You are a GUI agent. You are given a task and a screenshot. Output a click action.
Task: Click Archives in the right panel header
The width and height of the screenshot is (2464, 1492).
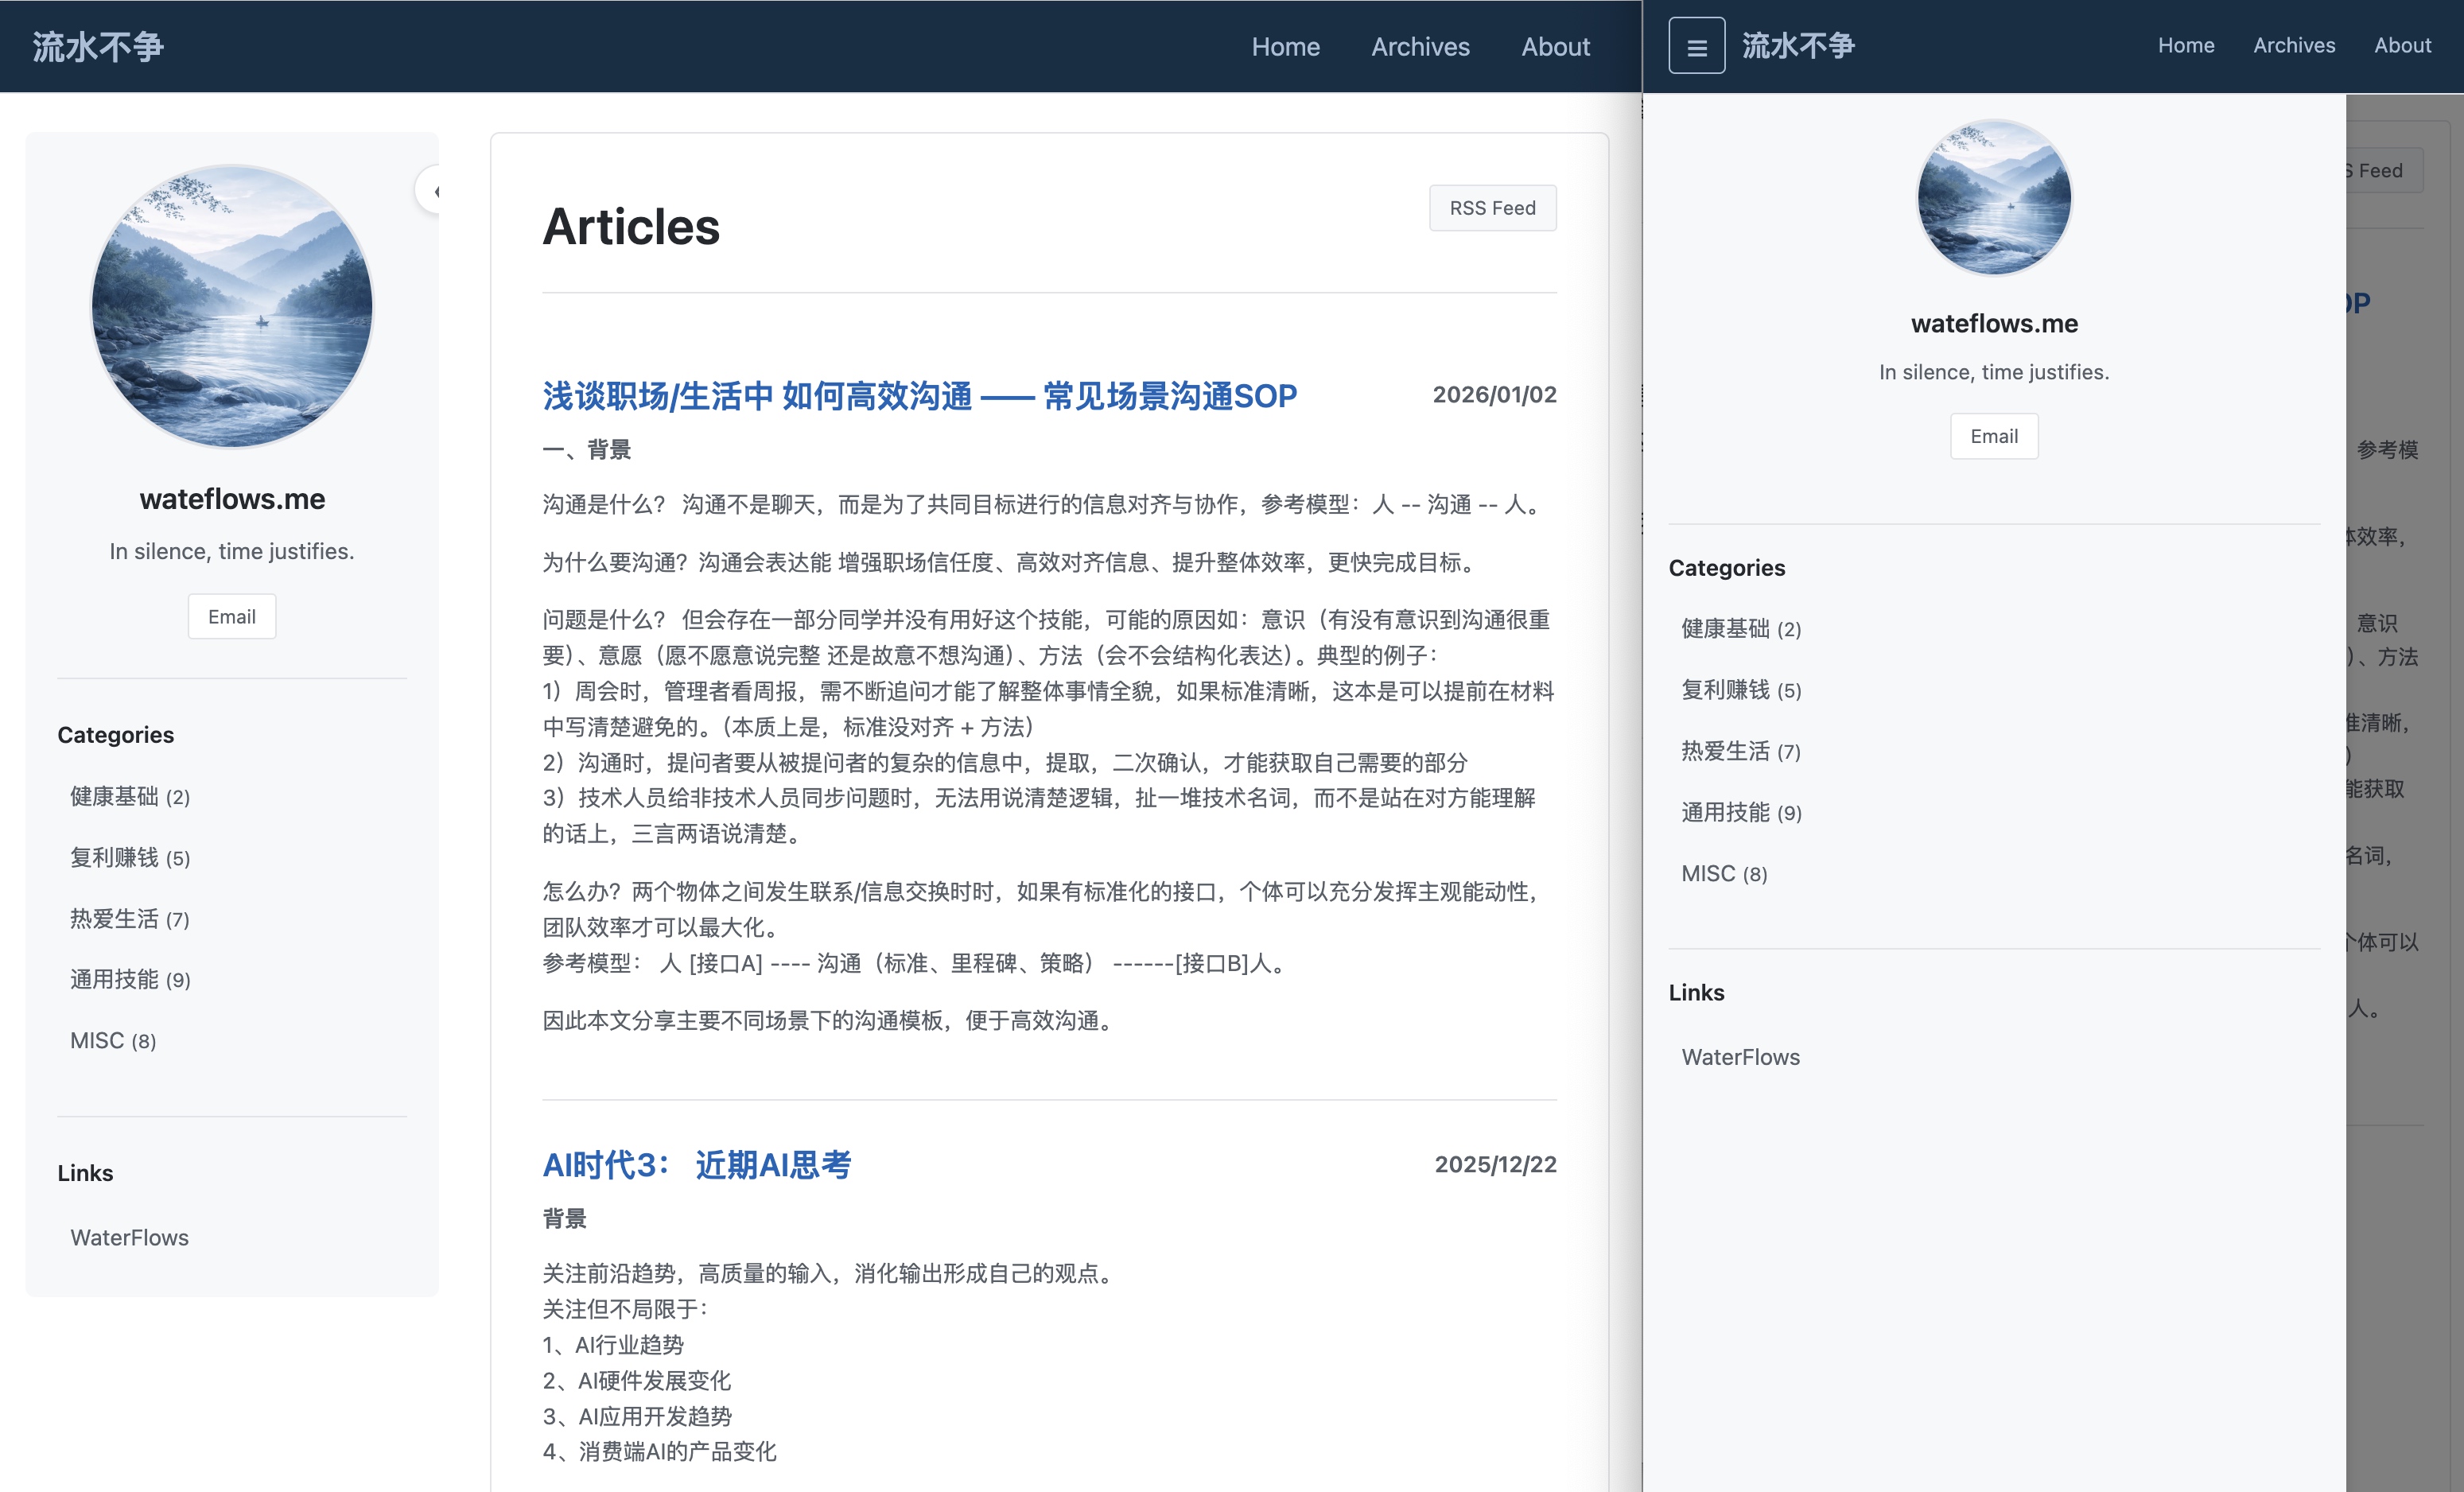click(2294, 45)
